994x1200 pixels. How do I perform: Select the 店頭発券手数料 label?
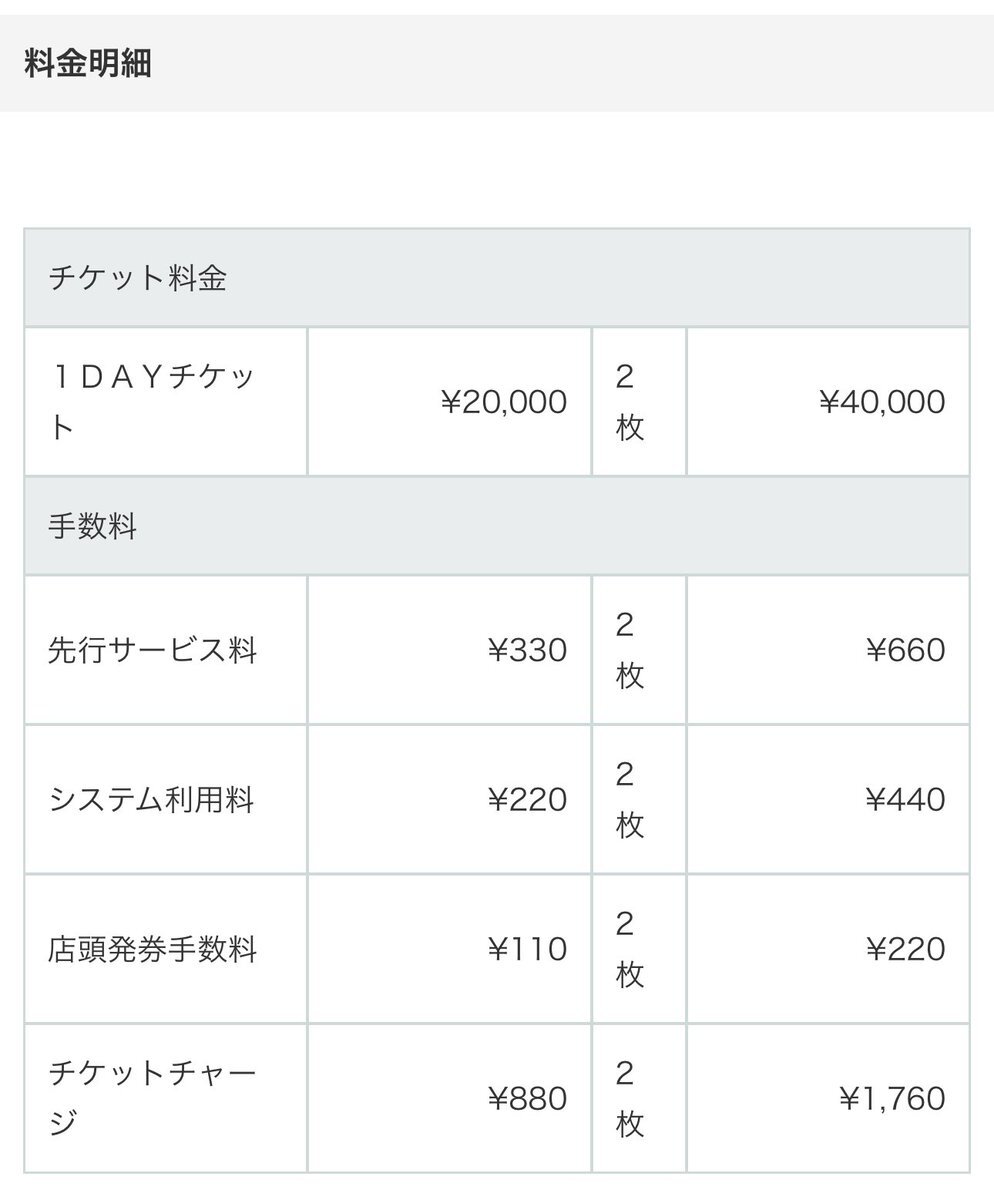click(153, 949)
